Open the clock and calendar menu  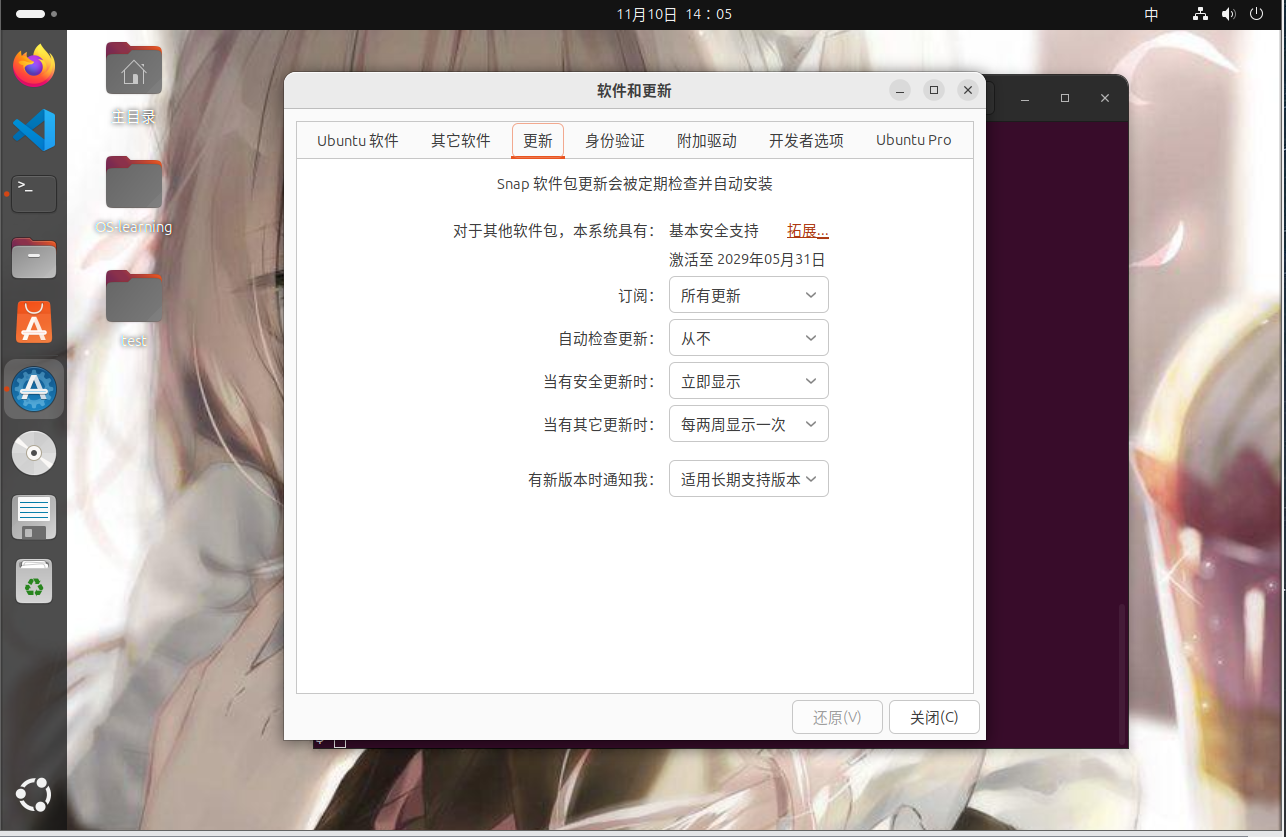coord(675,14)
